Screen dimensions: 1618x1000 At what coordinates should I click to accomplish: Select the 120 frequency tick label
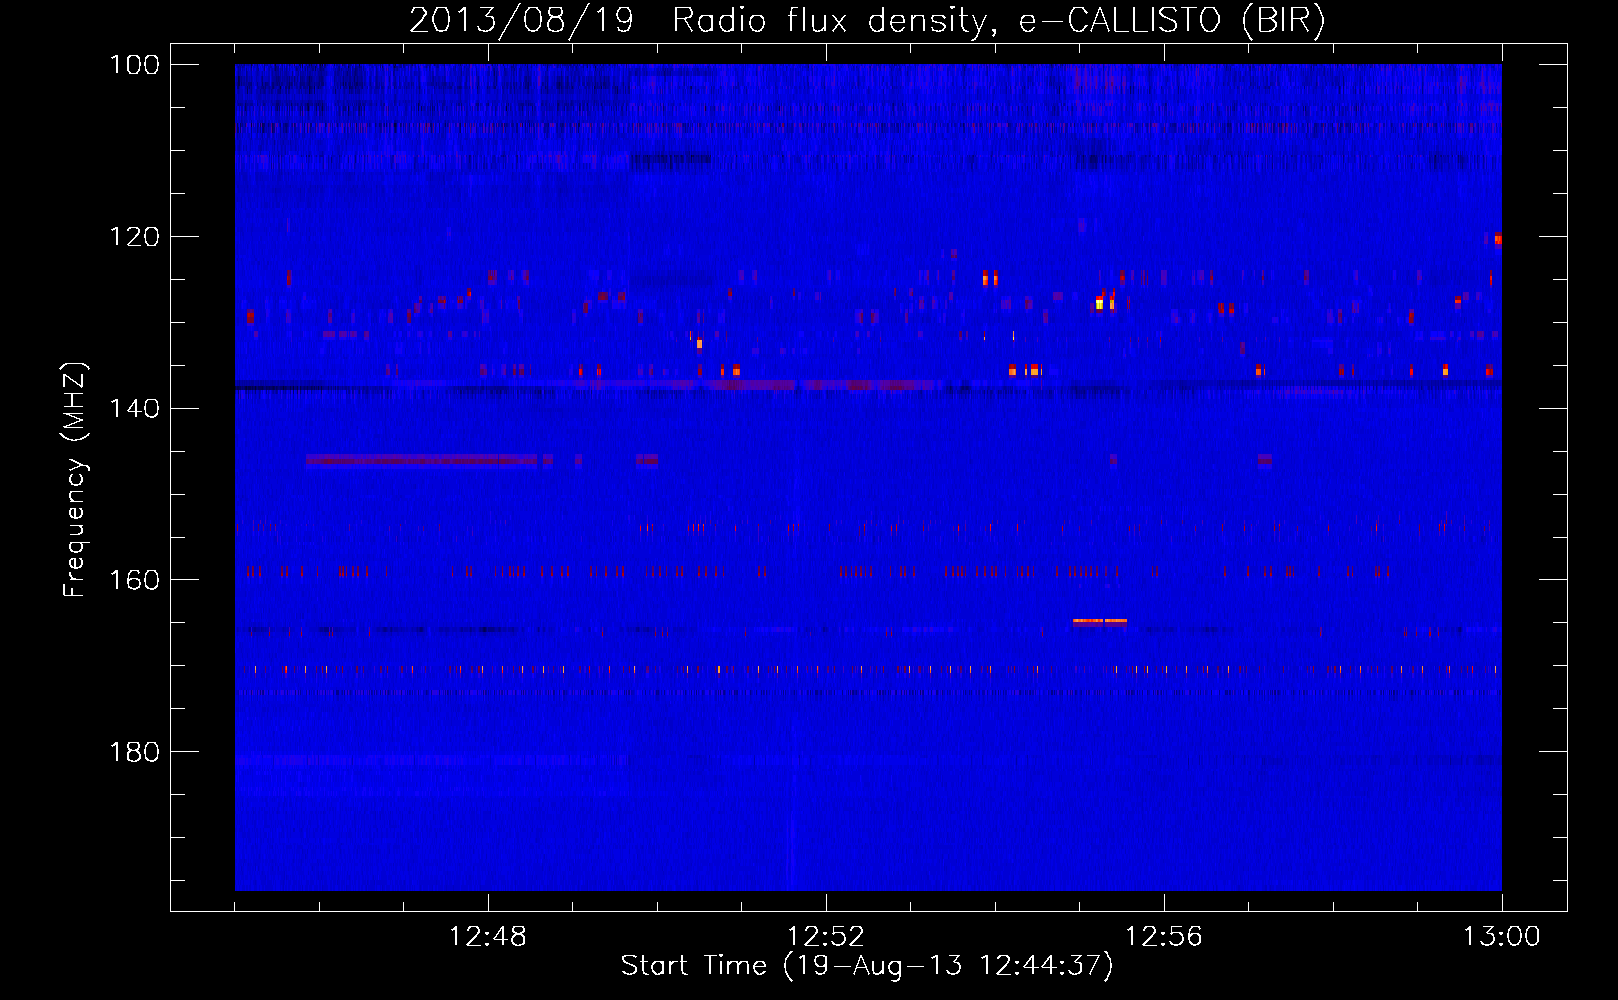136,237
